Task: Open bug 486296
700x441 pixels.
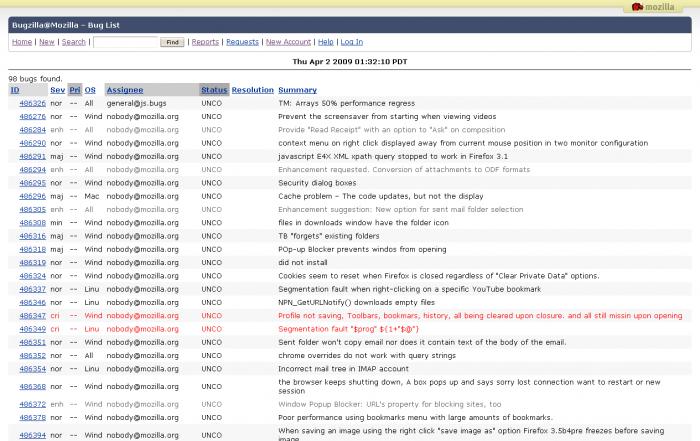Action: (x=33, y=196)
